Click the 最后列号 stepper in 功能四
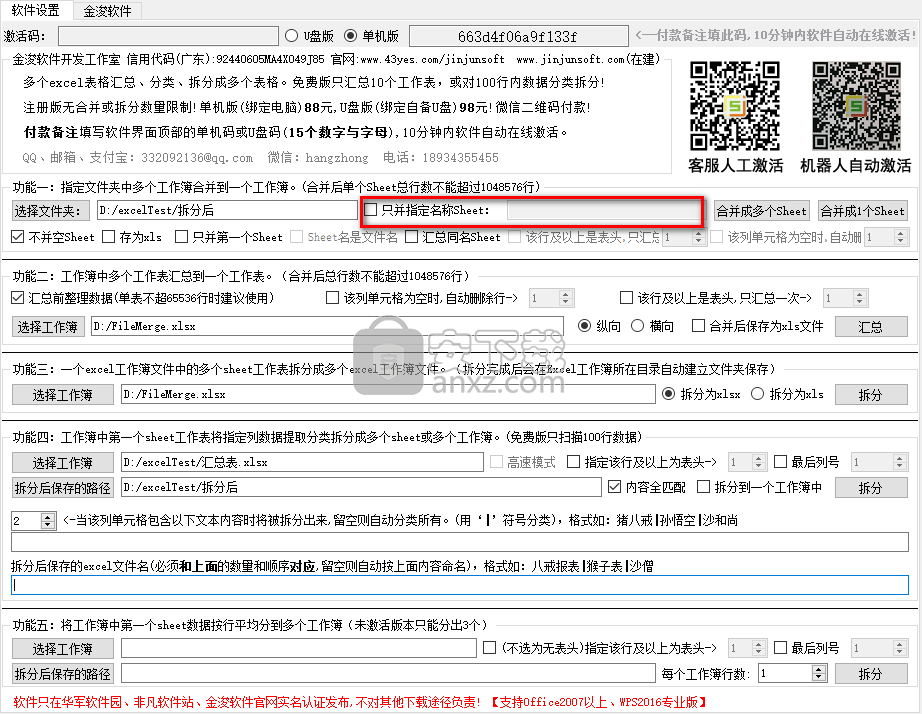Viewport: 922px width, 714px height. coord(879,463)
